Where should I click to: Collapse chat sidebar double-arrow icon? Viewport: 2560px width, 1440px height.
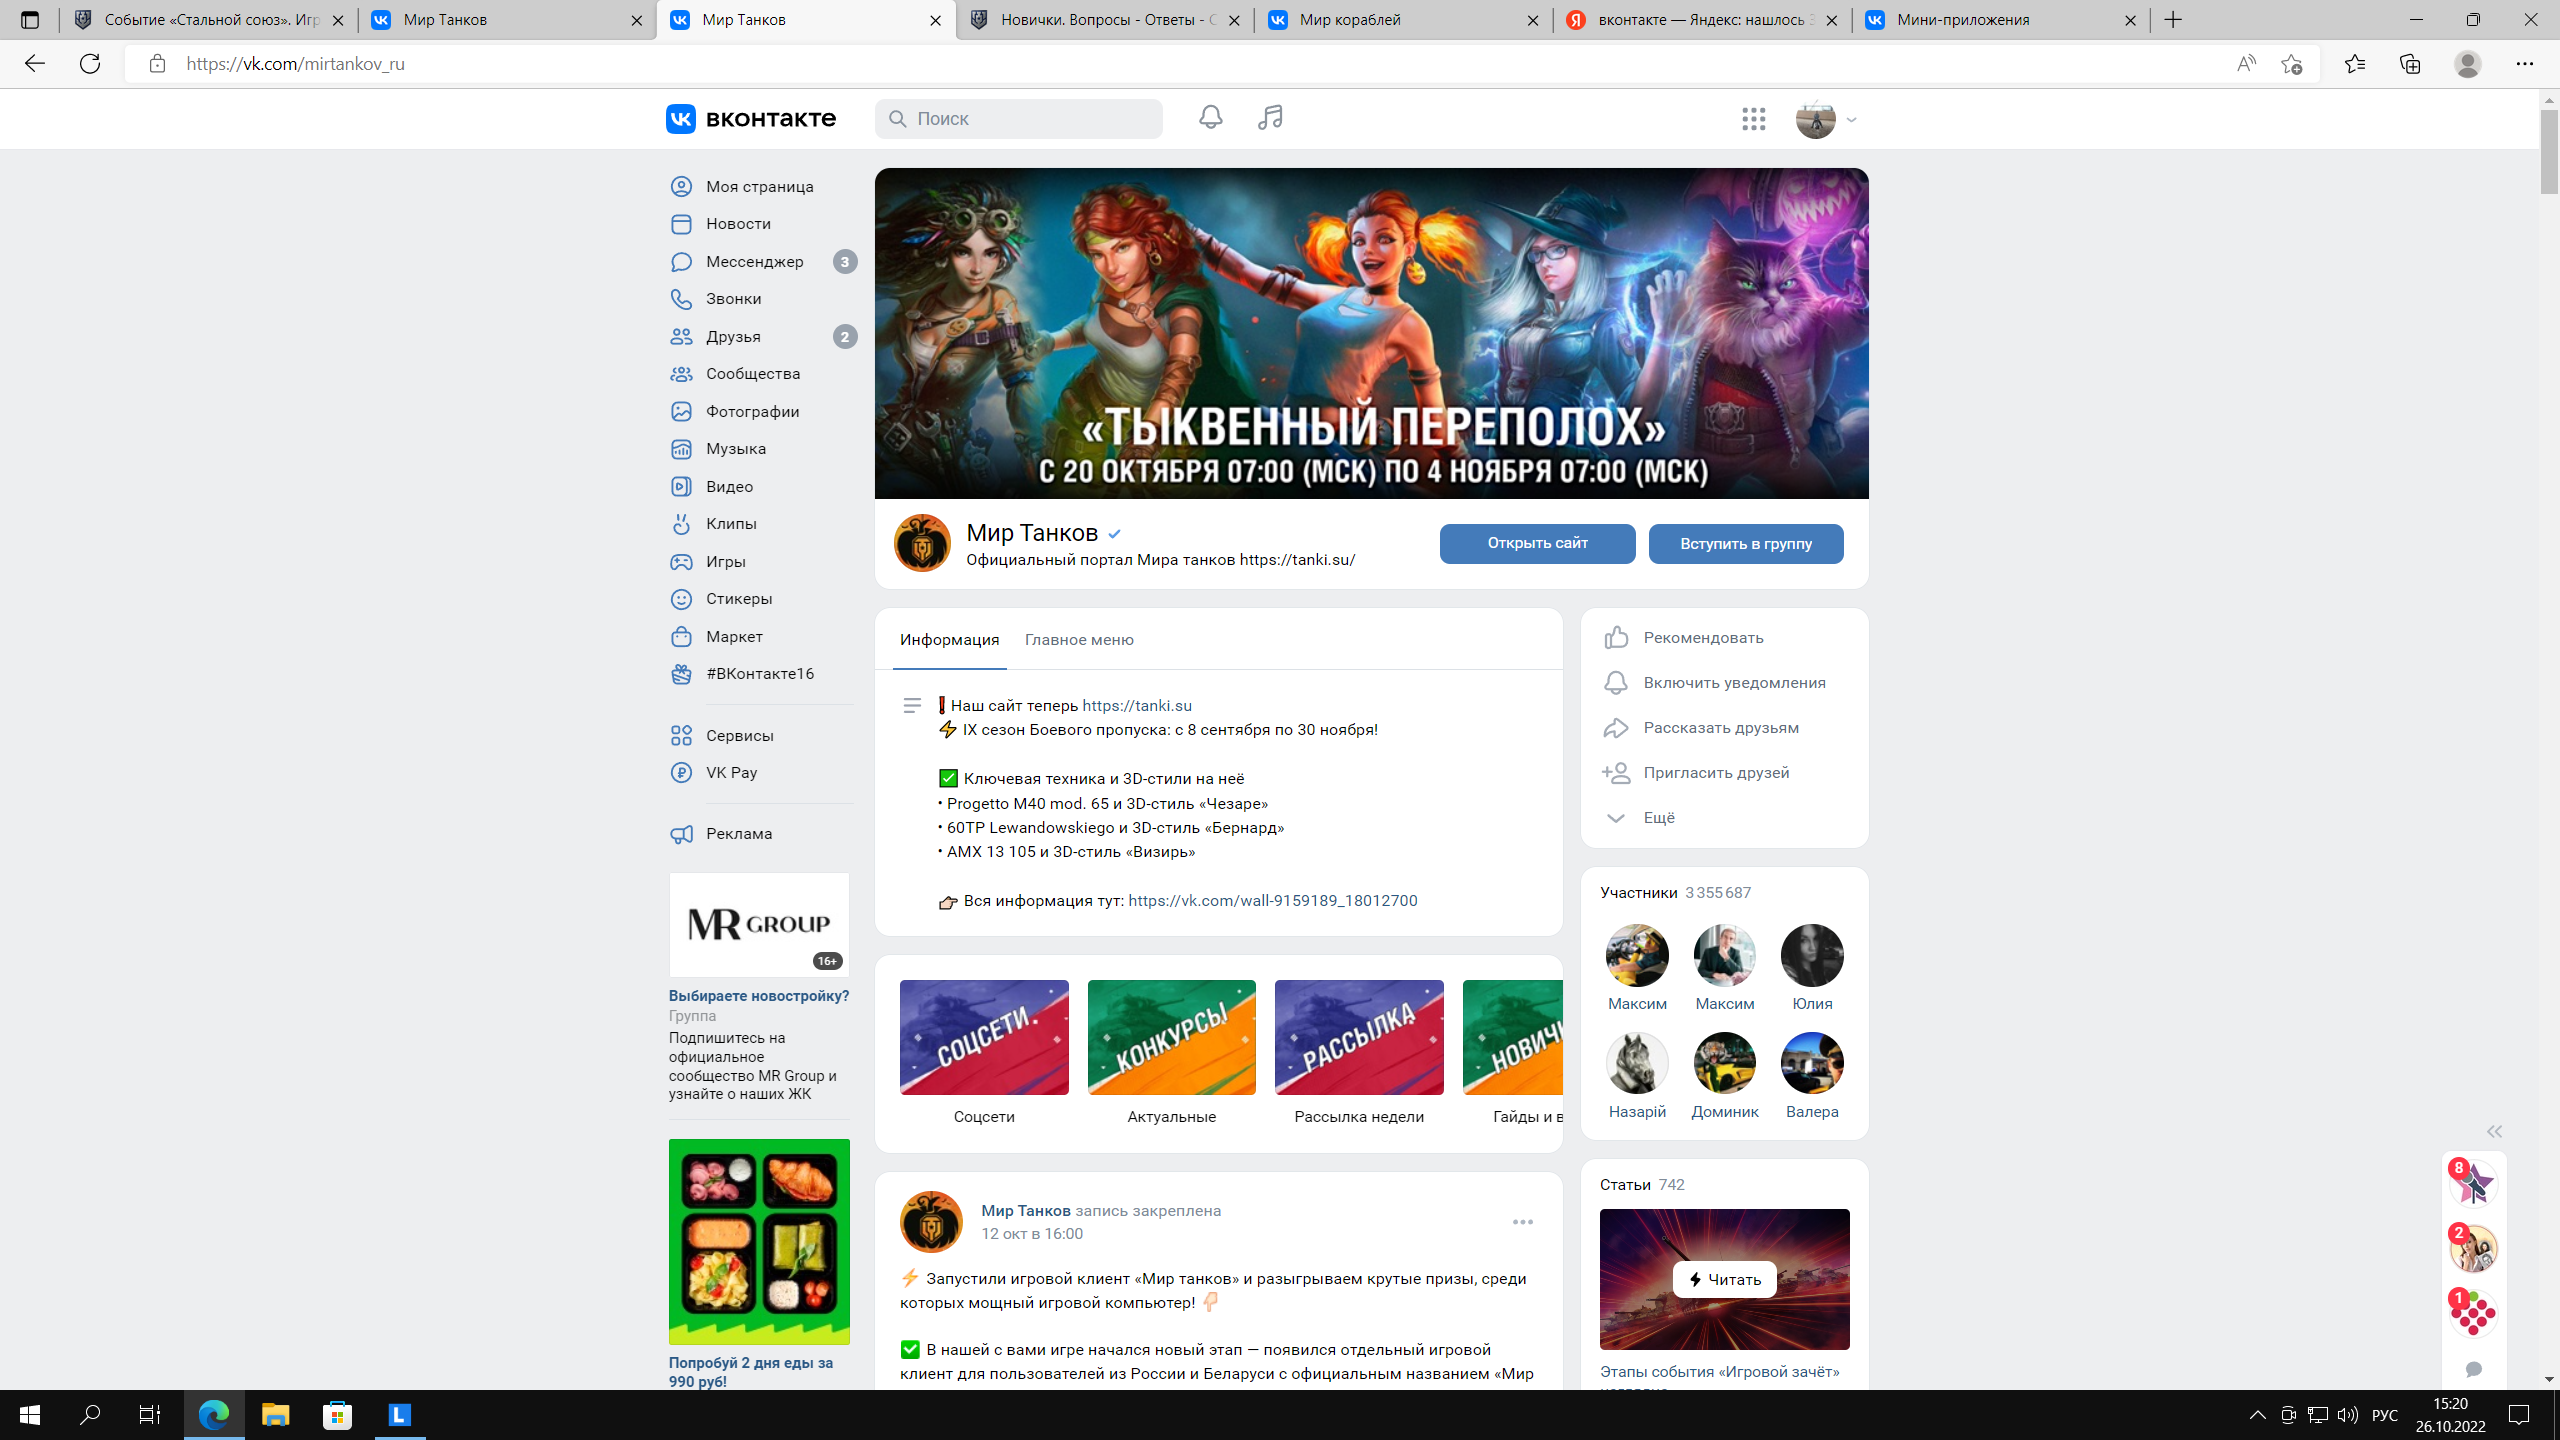click(2494, 1132)
